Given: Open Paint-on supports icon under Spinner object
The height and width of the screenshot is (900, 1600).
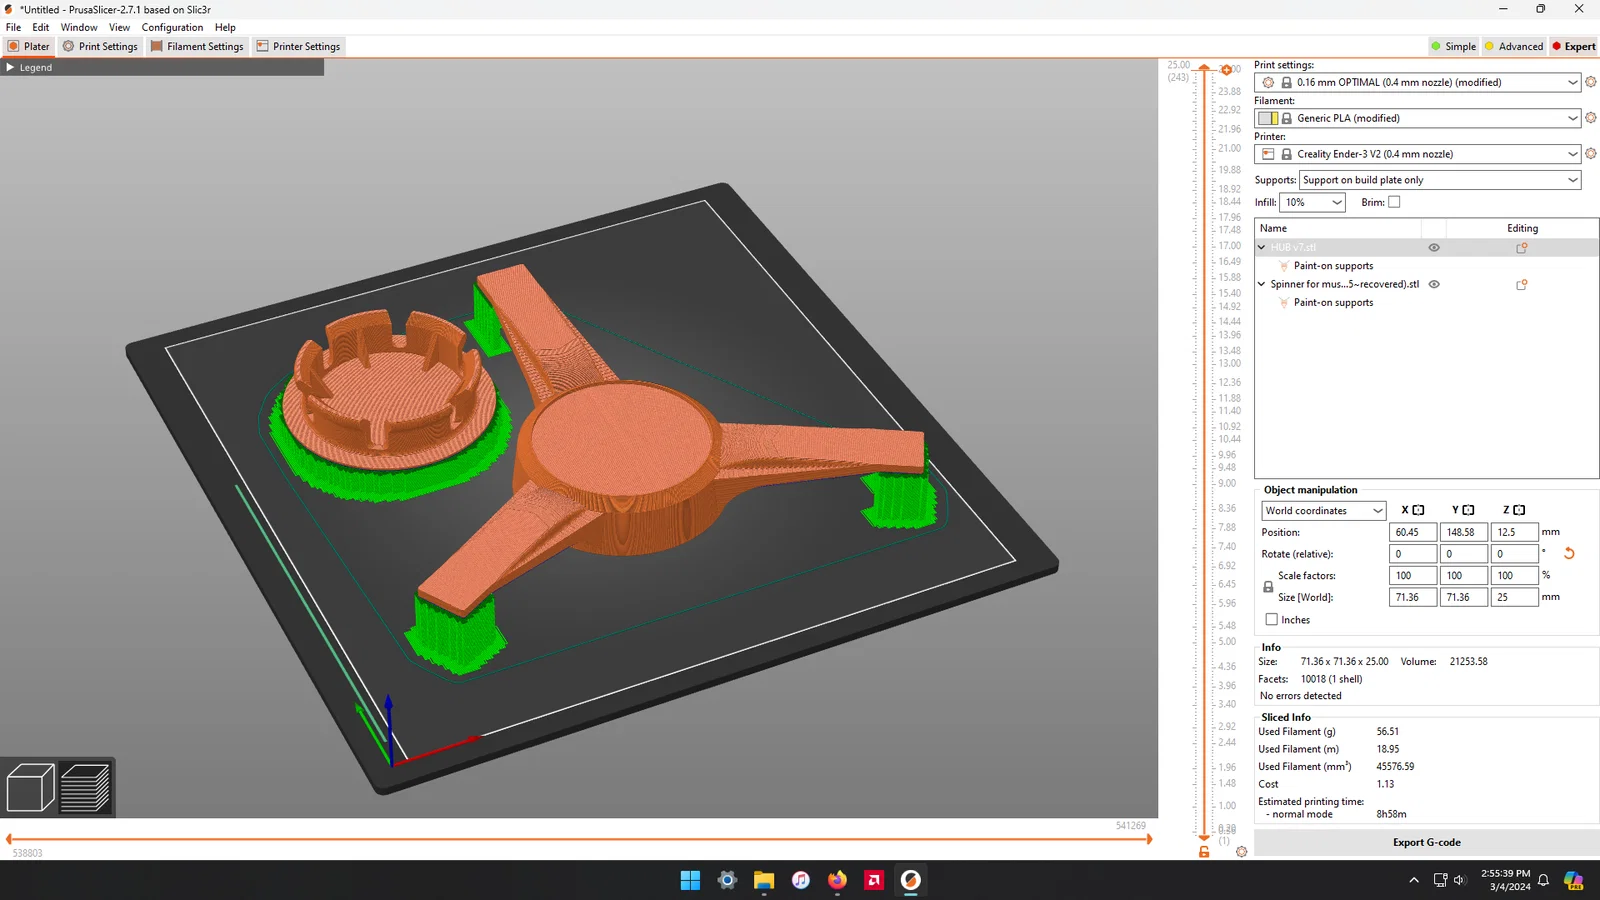Looking at the screenshot, I should coord(1284,303).
